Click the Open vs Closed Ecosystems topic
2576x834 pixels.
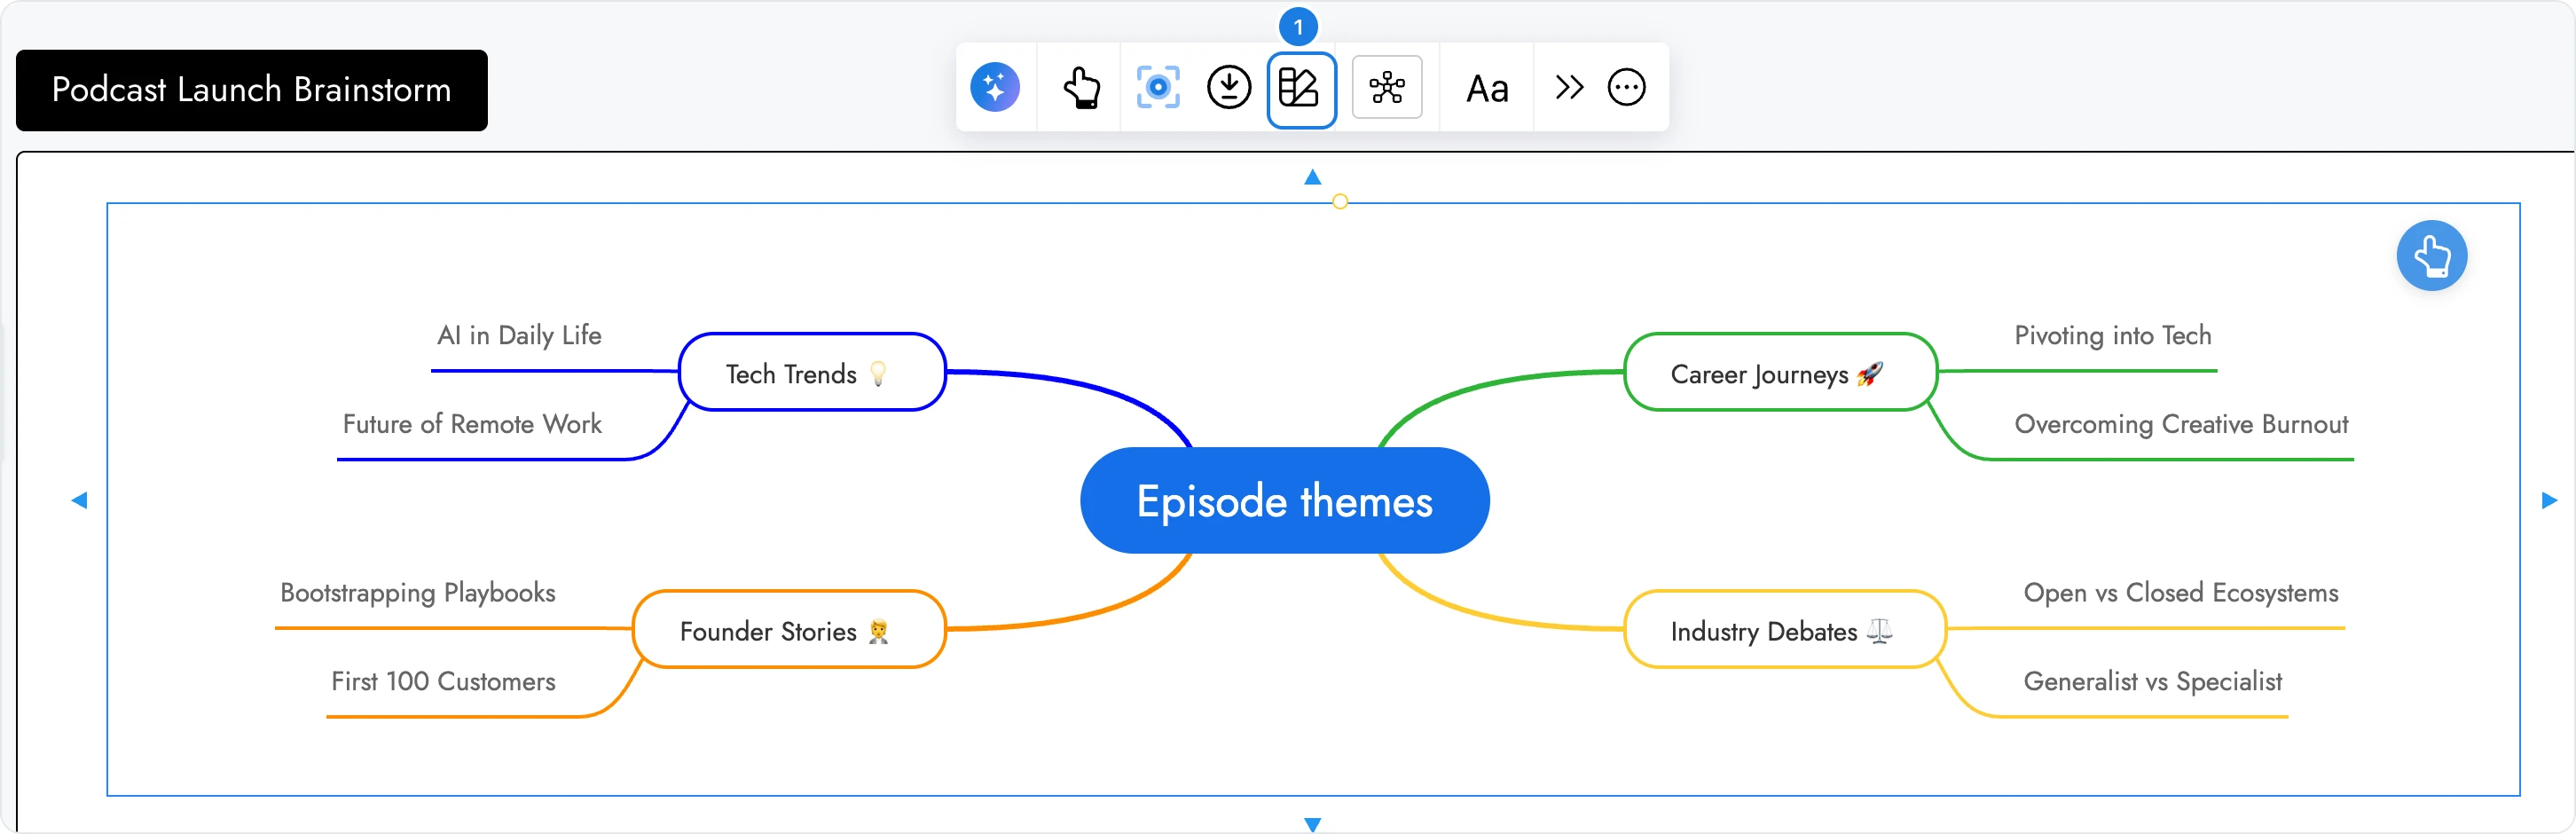(2181, 593)
